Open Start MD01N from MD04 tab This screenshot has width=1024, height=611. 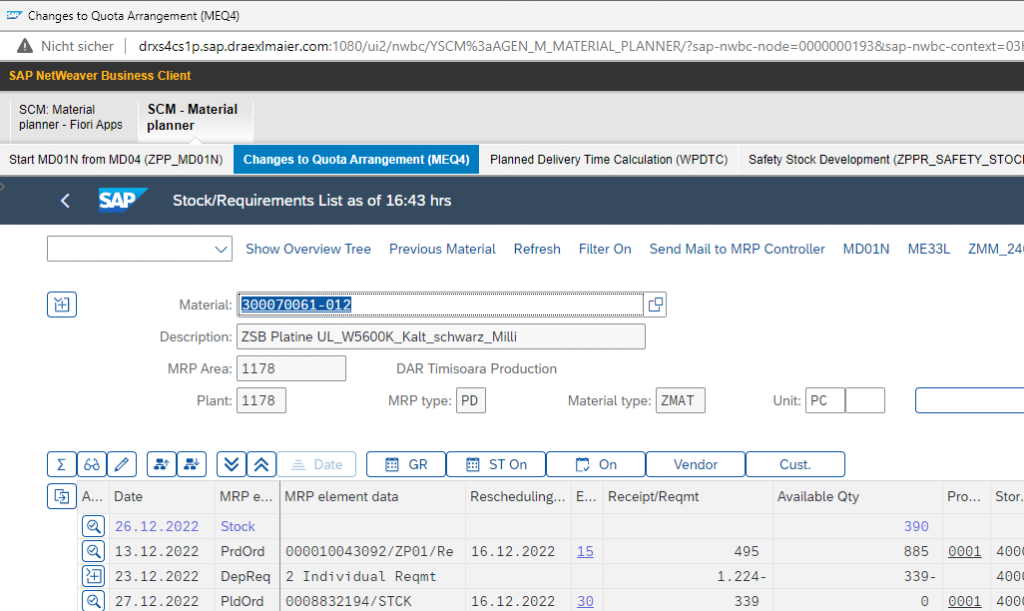tap(116, 160)
